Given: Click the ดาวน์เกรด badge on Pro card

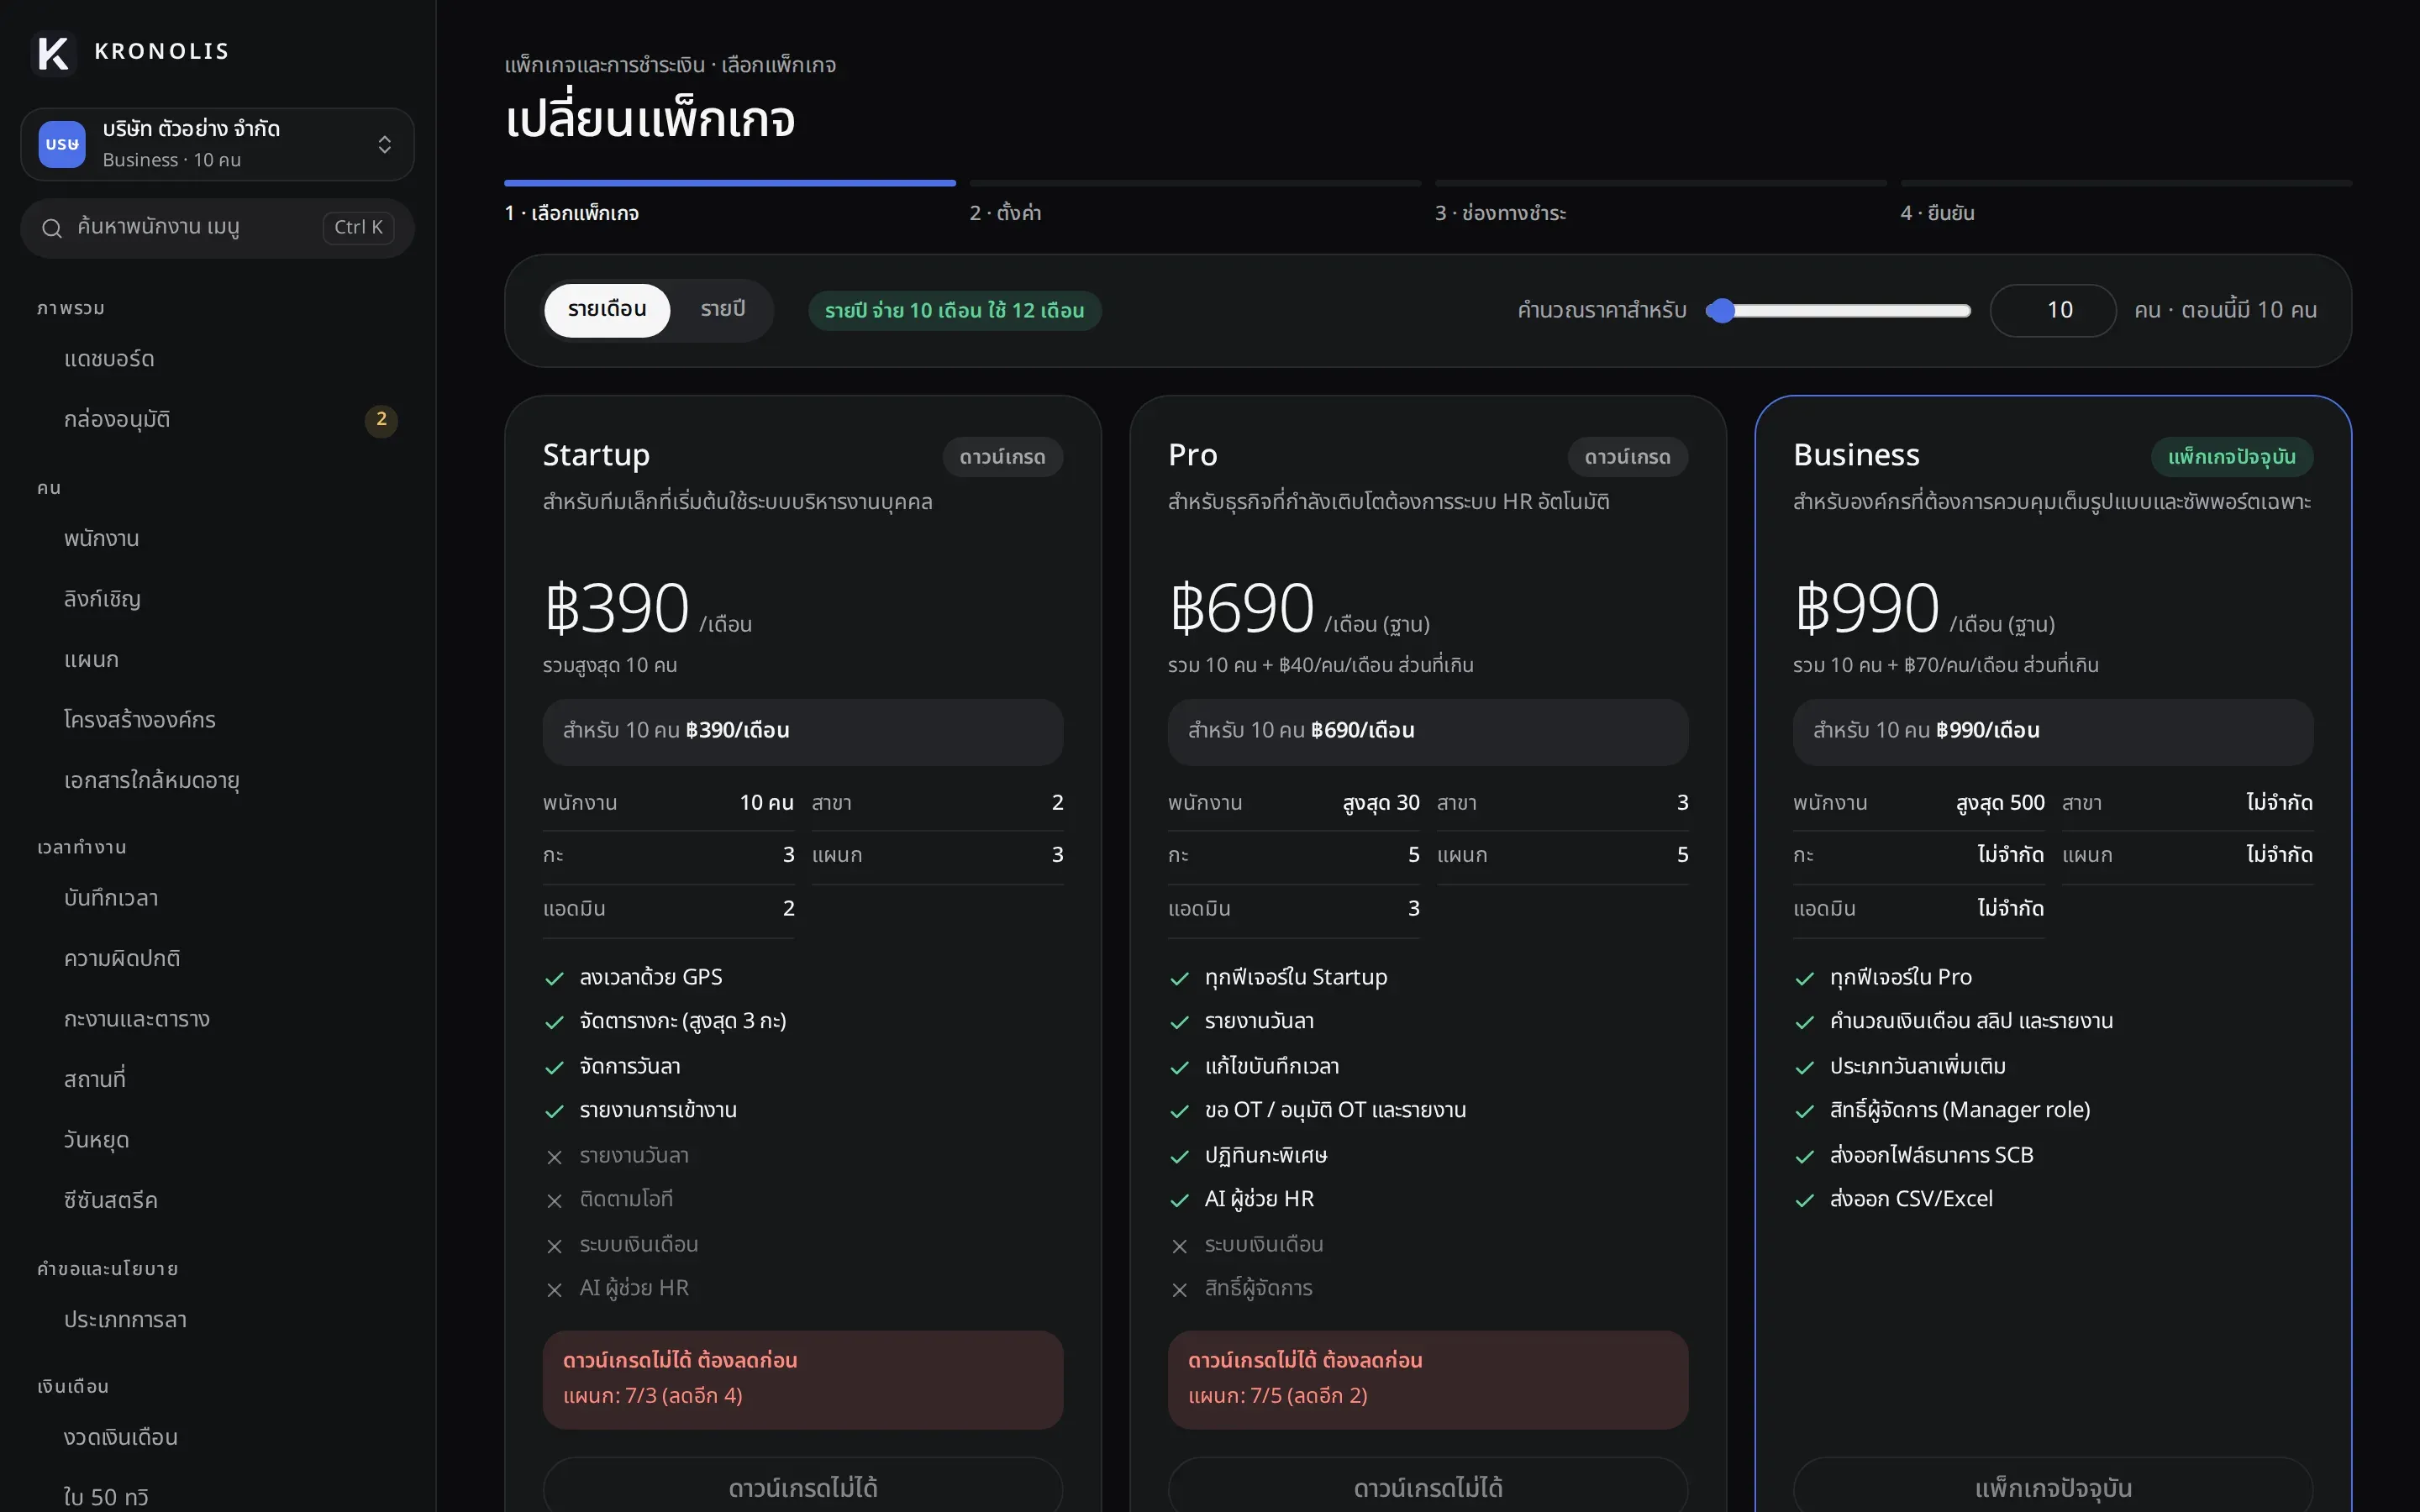Looking at the screenshot, I should pyautogui.click(x=1628, y=457).
